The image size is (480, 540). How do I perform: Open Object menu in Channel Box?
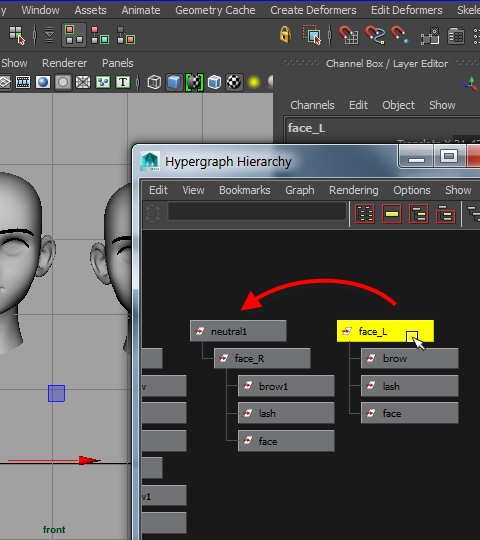398,105
